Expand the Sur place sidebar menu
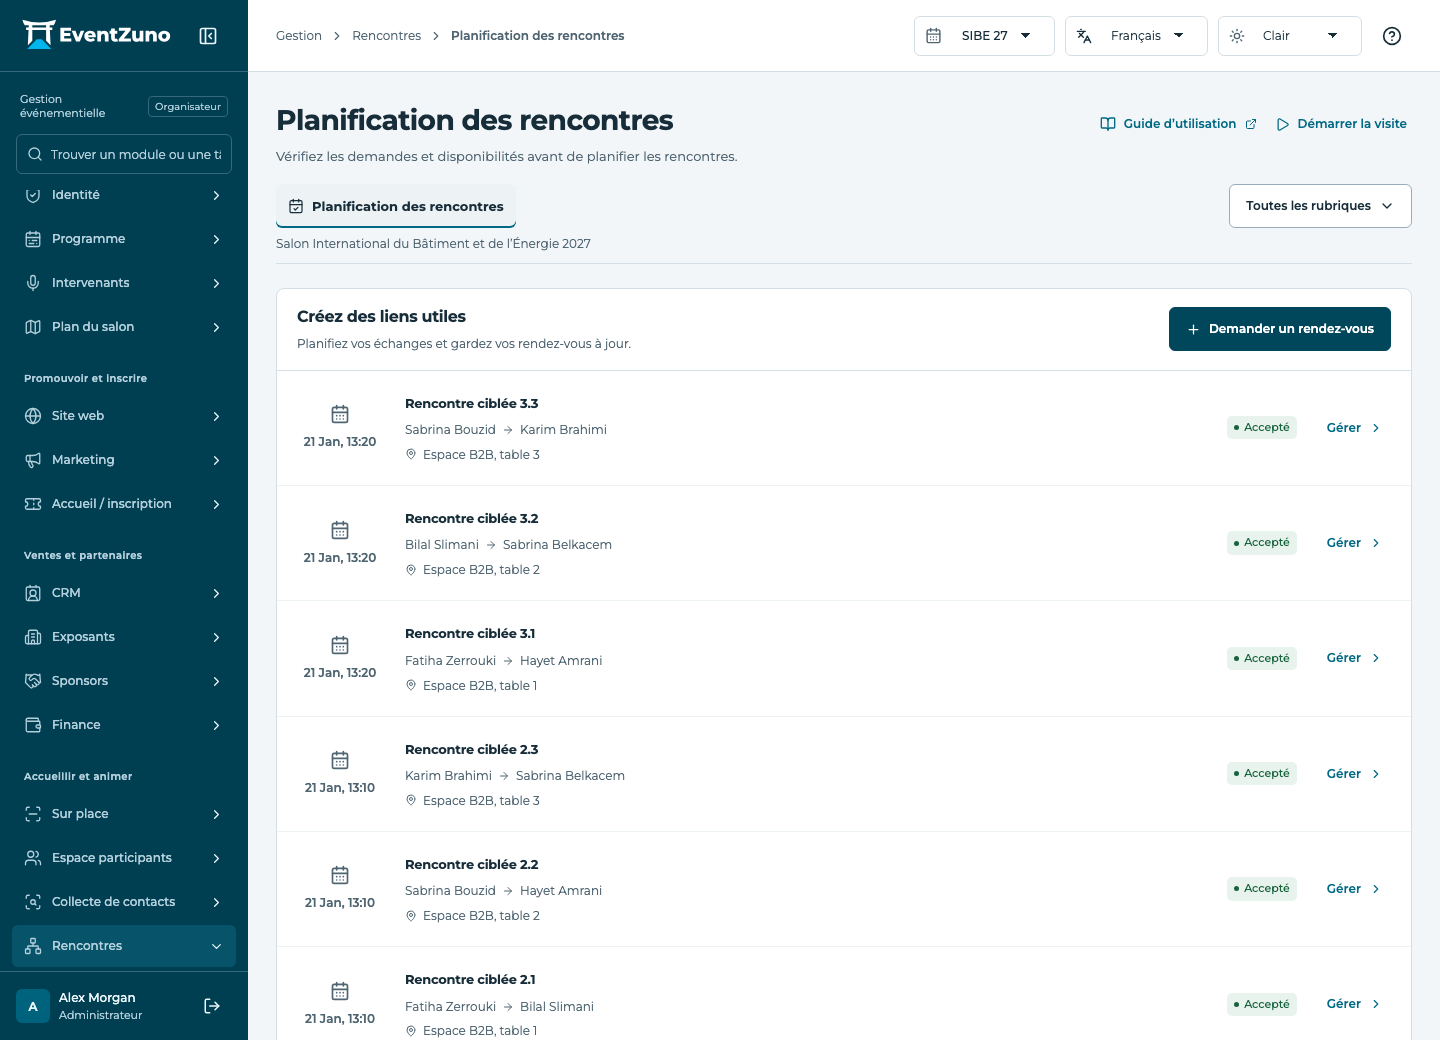1440x1040 pixels. click(124, 814)
